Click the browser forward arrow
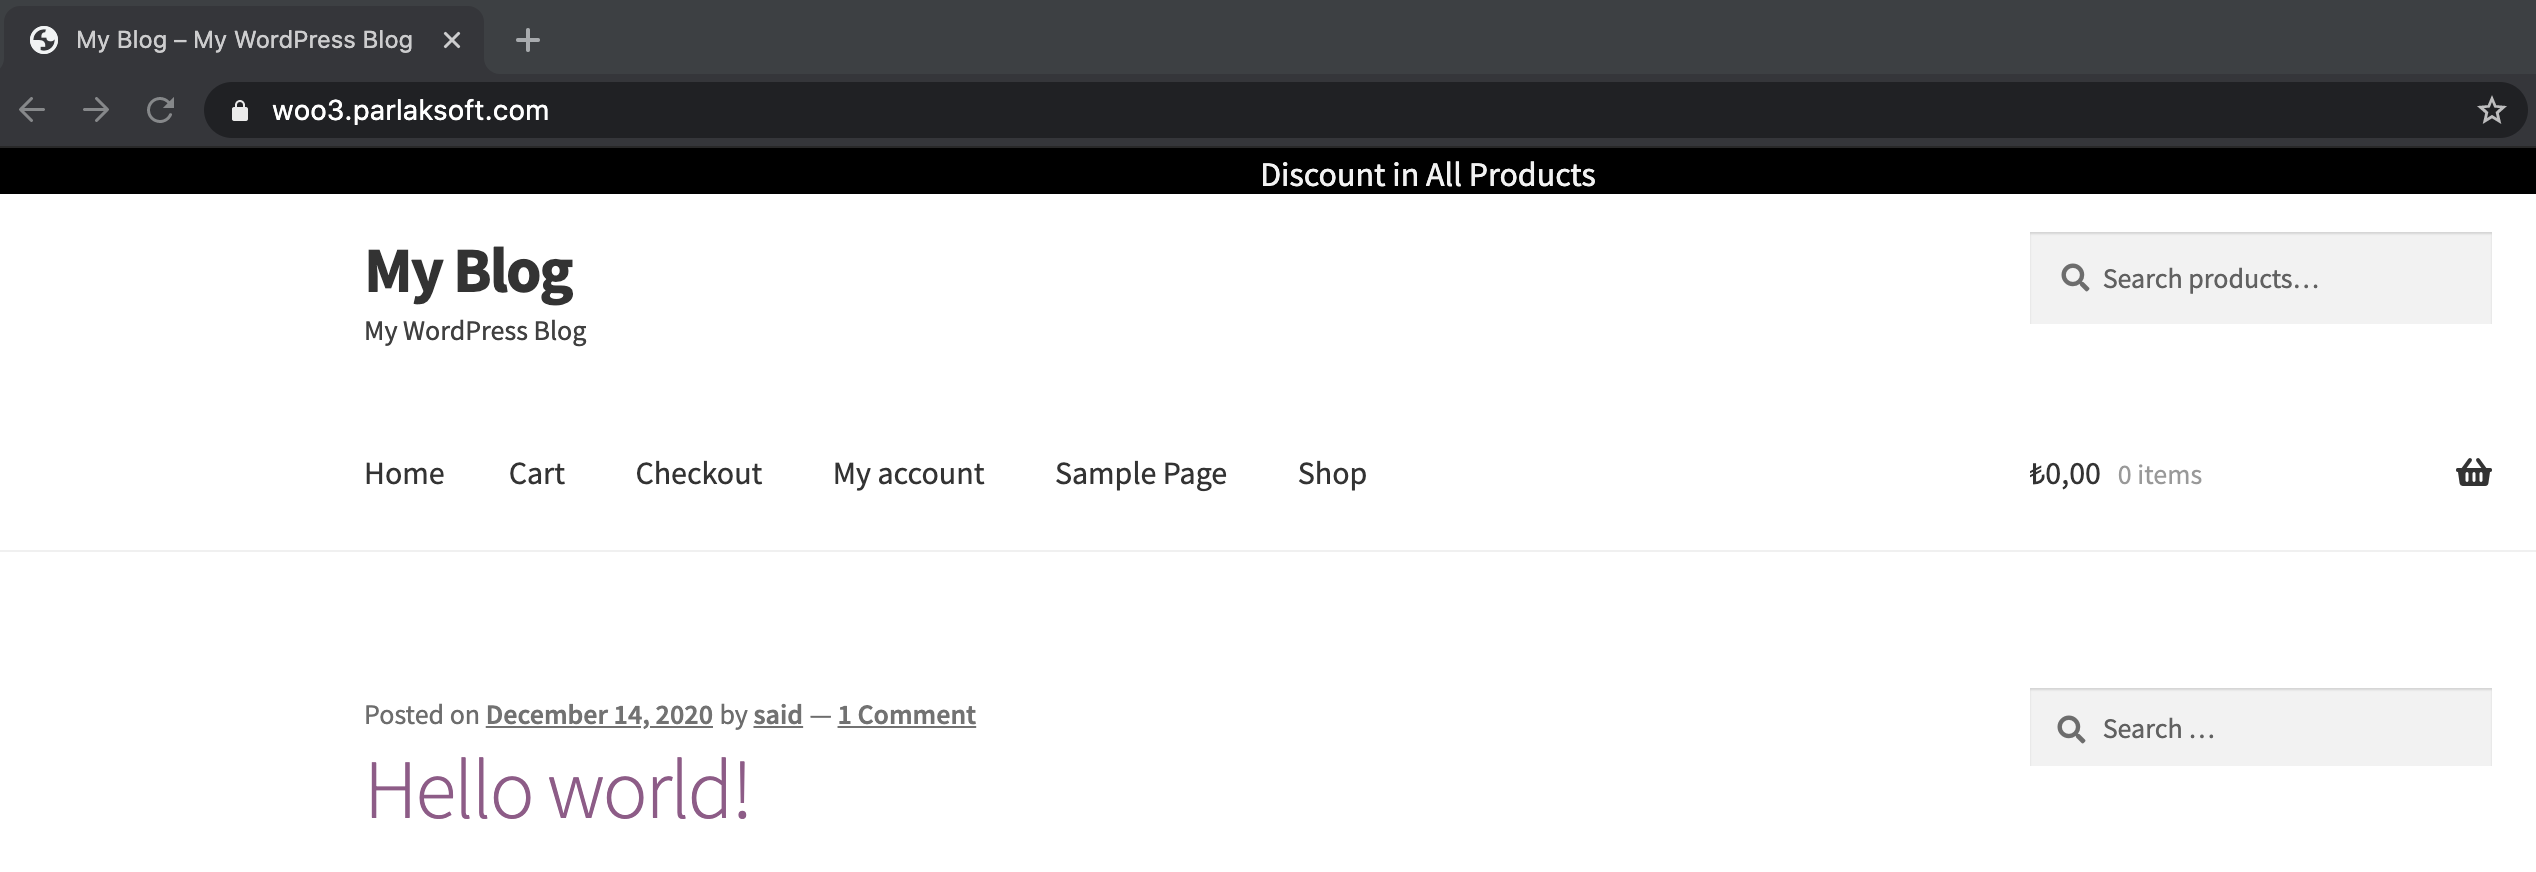2536x872 pixels. [x=96, y=110]
